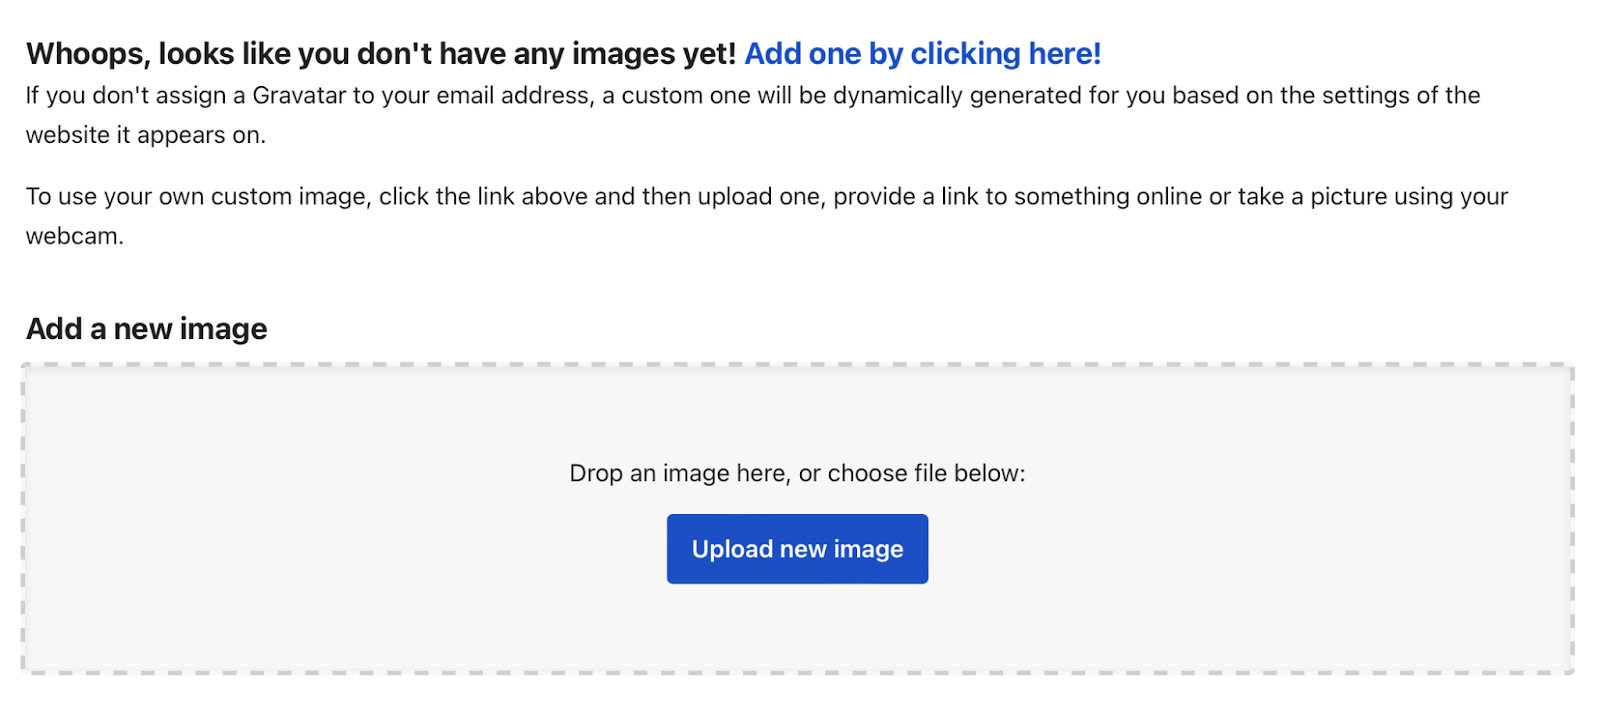The height and width of the screenshot is (707, 1600).
Task: Click the words 'take a picture' in the second paragraph
Action: click(1313, 197)
